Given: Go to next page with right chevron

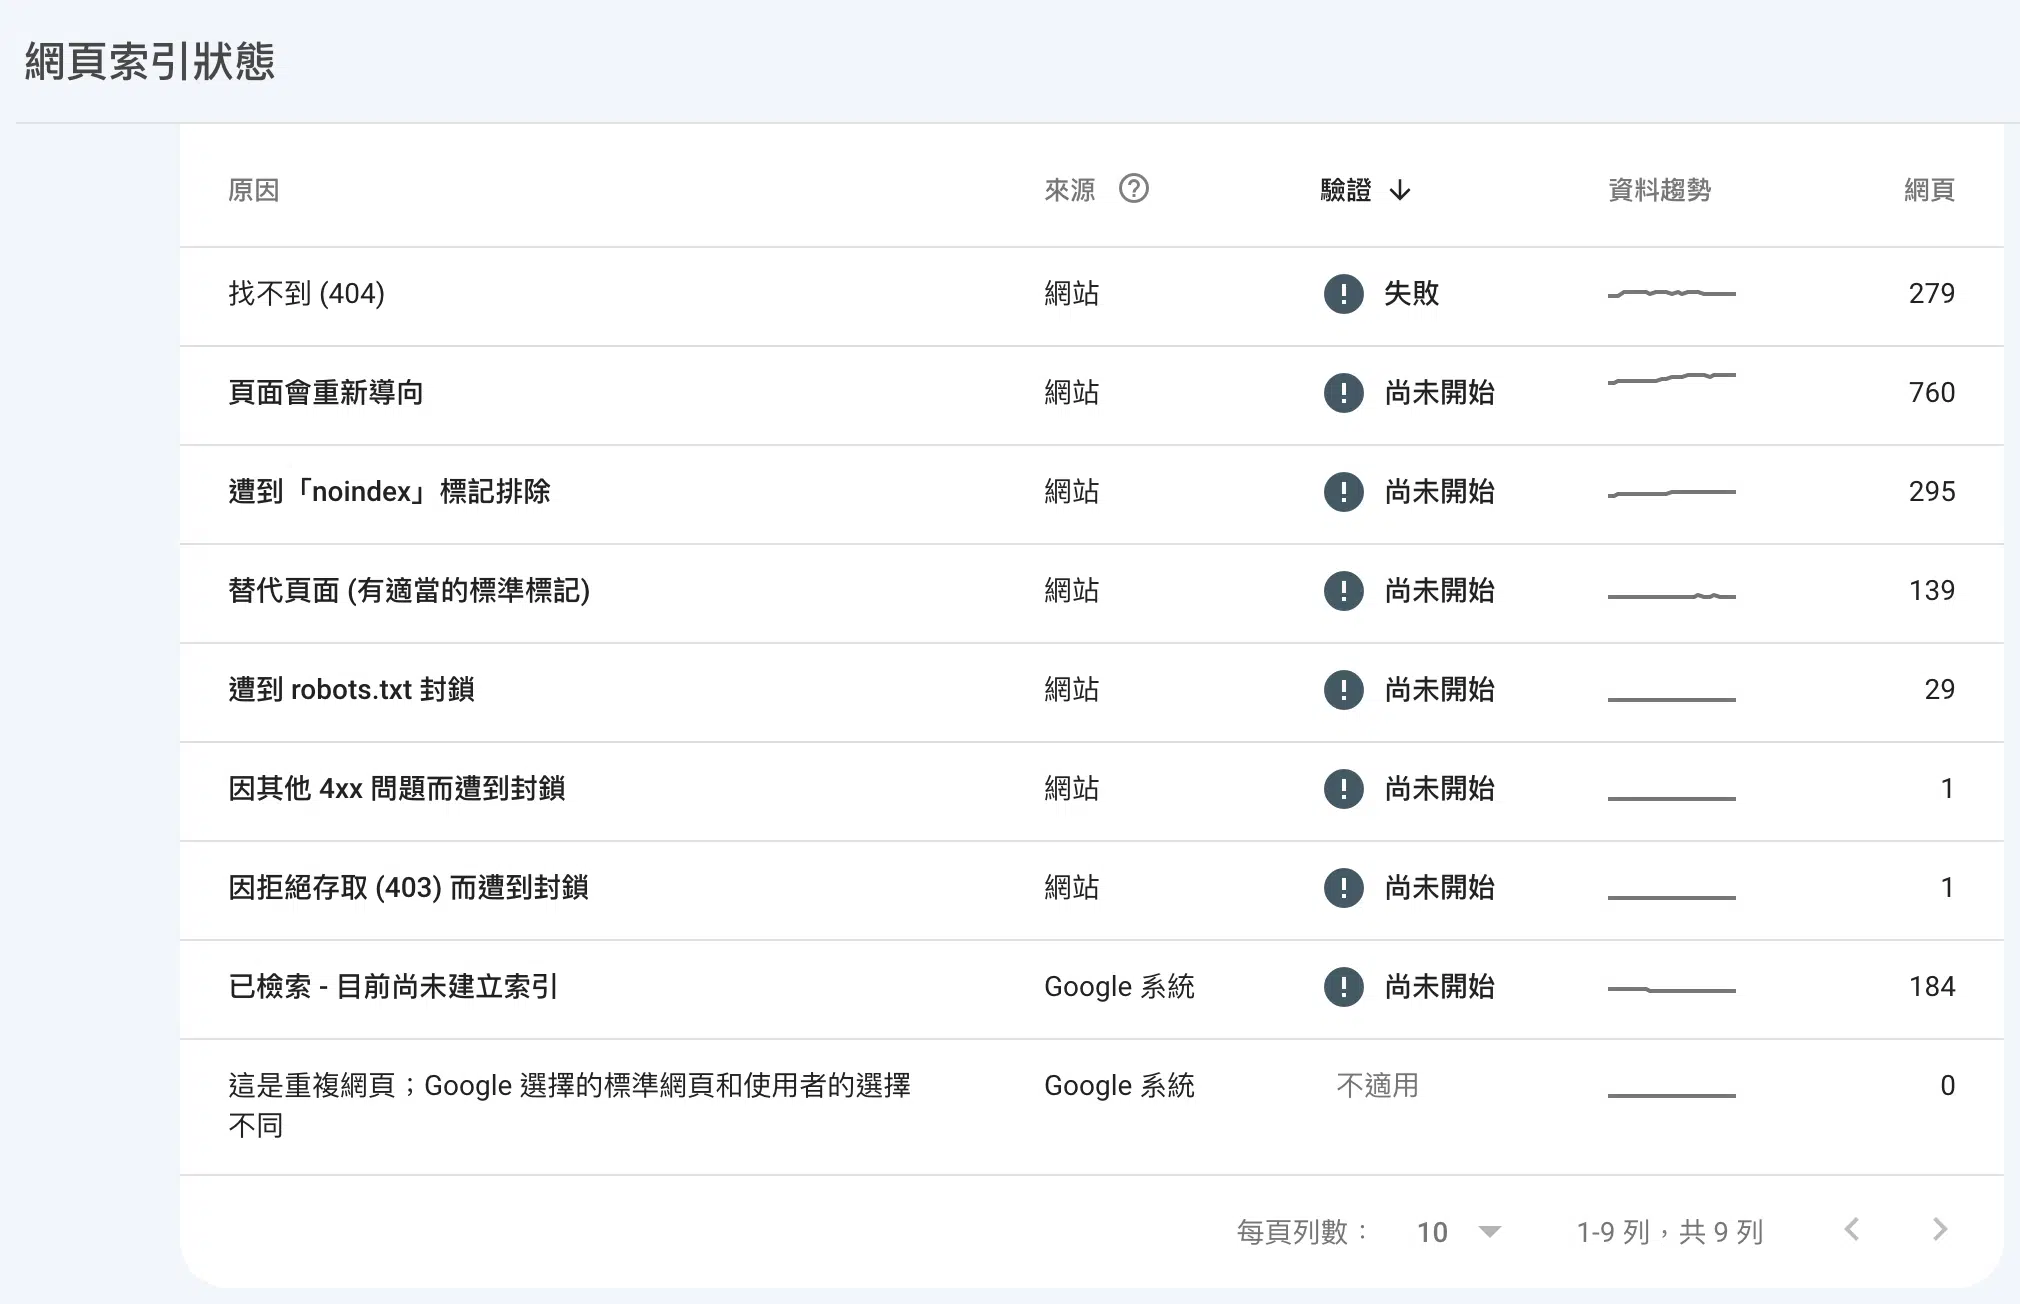Looking at the screenshot, I should pos(1940,1230).
